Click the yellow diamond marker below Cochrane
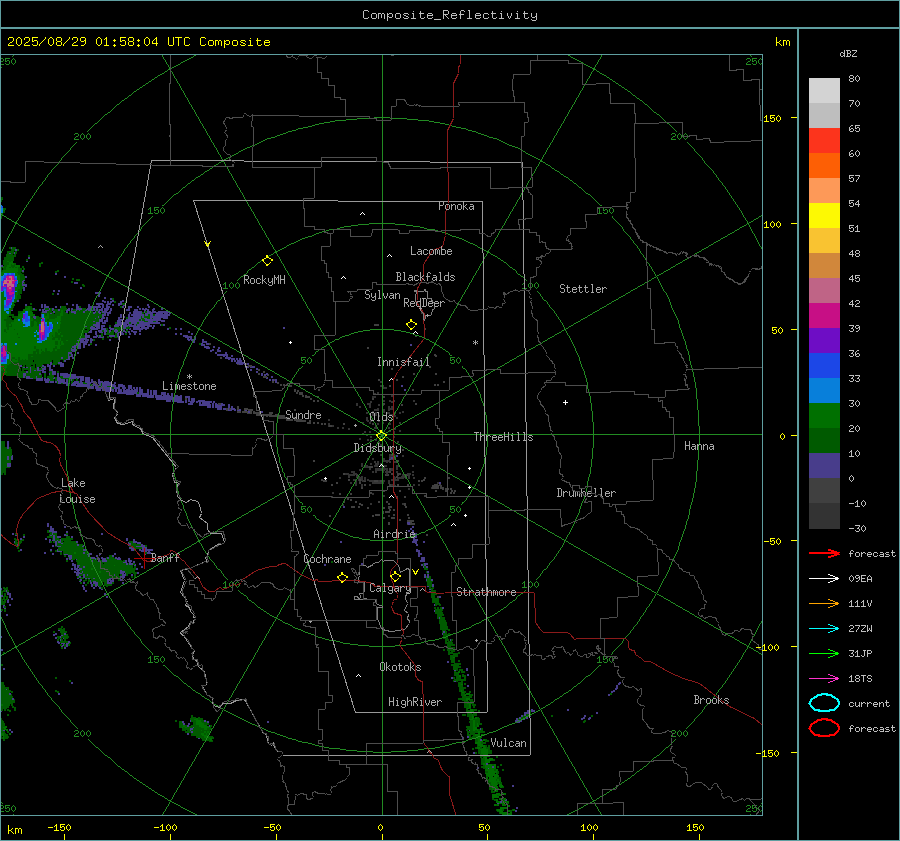 tap(343, 578)
